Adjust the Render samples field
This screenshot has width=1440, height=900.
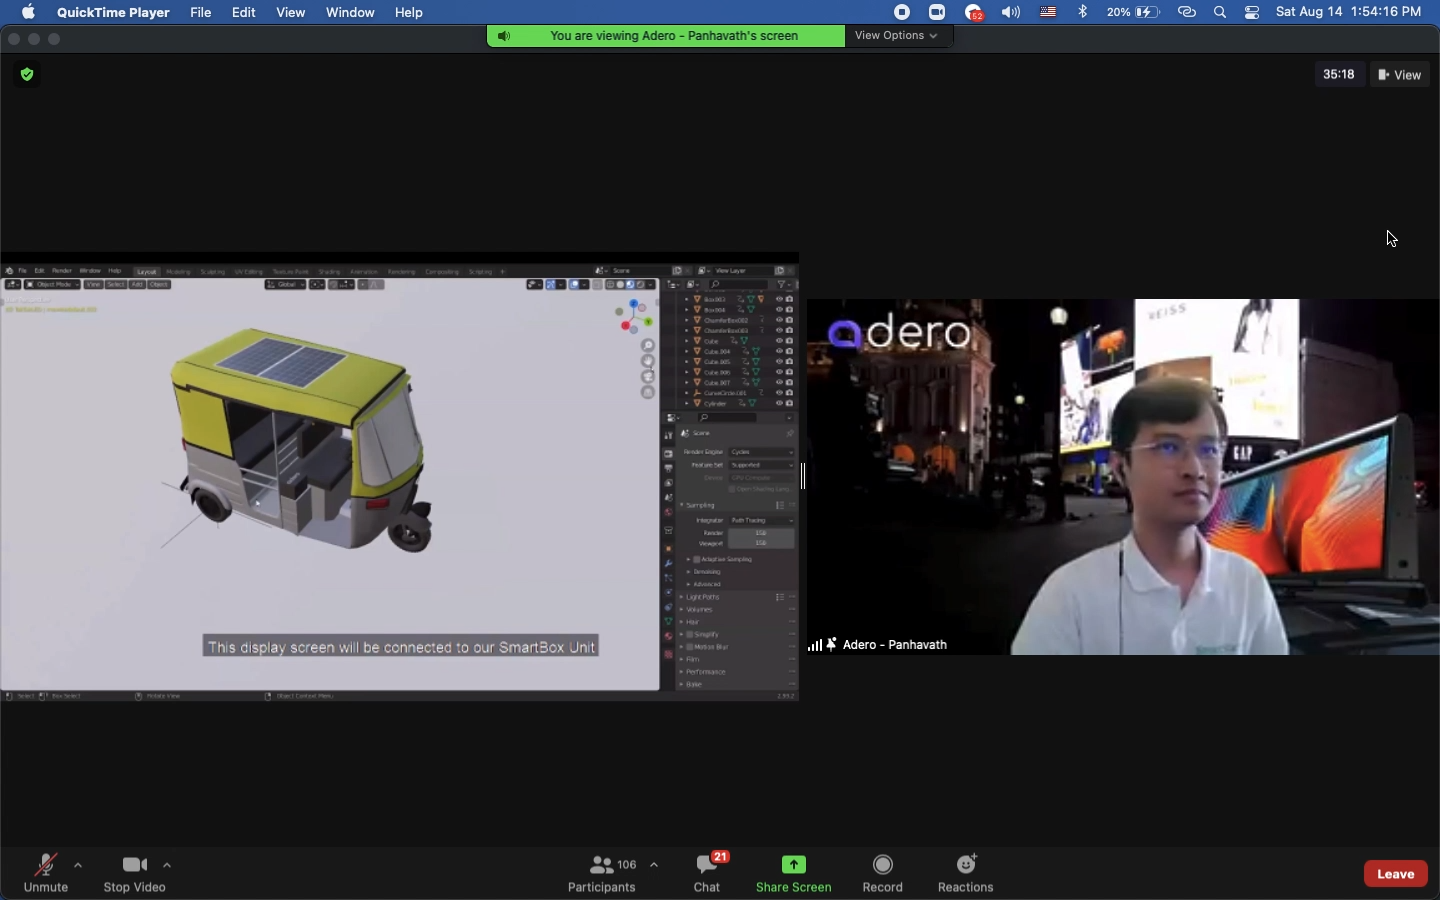[761, 534]
